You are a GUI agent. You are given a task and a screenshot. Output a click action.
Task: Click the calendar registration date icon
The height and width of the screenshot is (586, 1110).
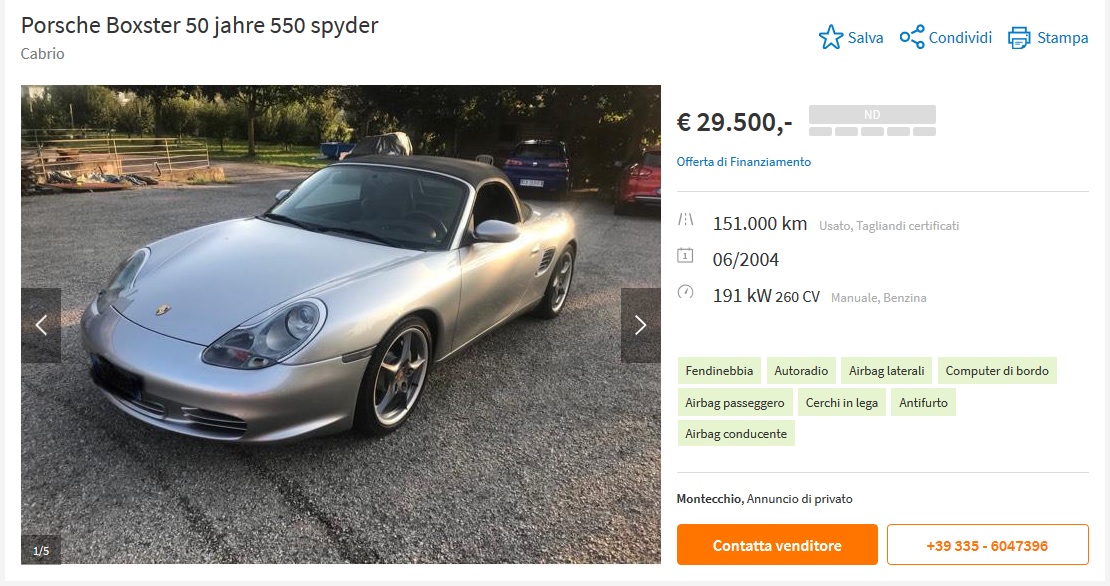[685, 255]
